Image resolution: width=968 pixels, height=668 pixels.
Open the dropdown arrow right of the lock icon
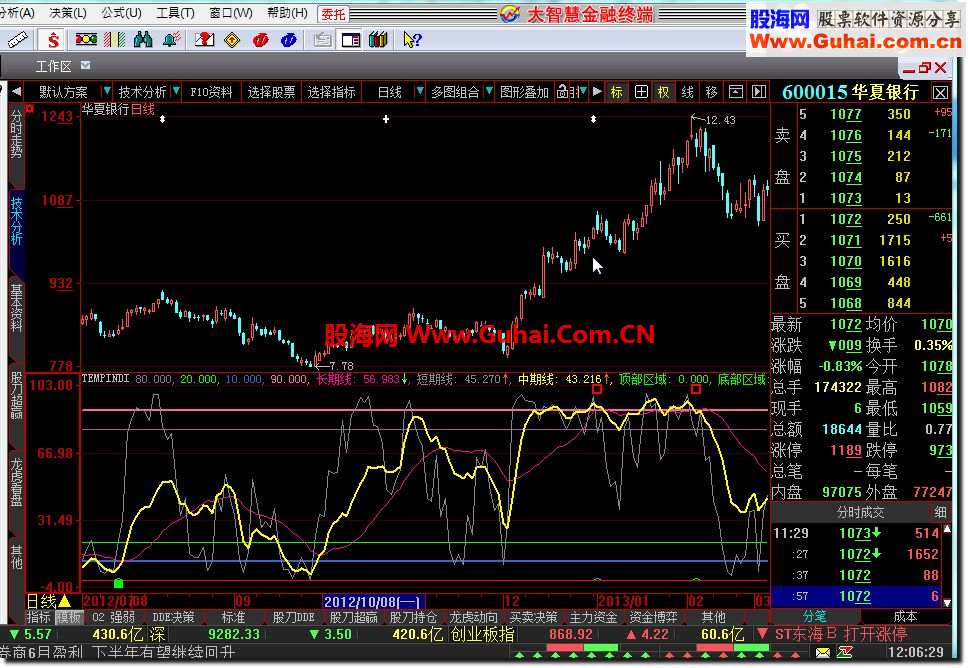tap(583, 91)
